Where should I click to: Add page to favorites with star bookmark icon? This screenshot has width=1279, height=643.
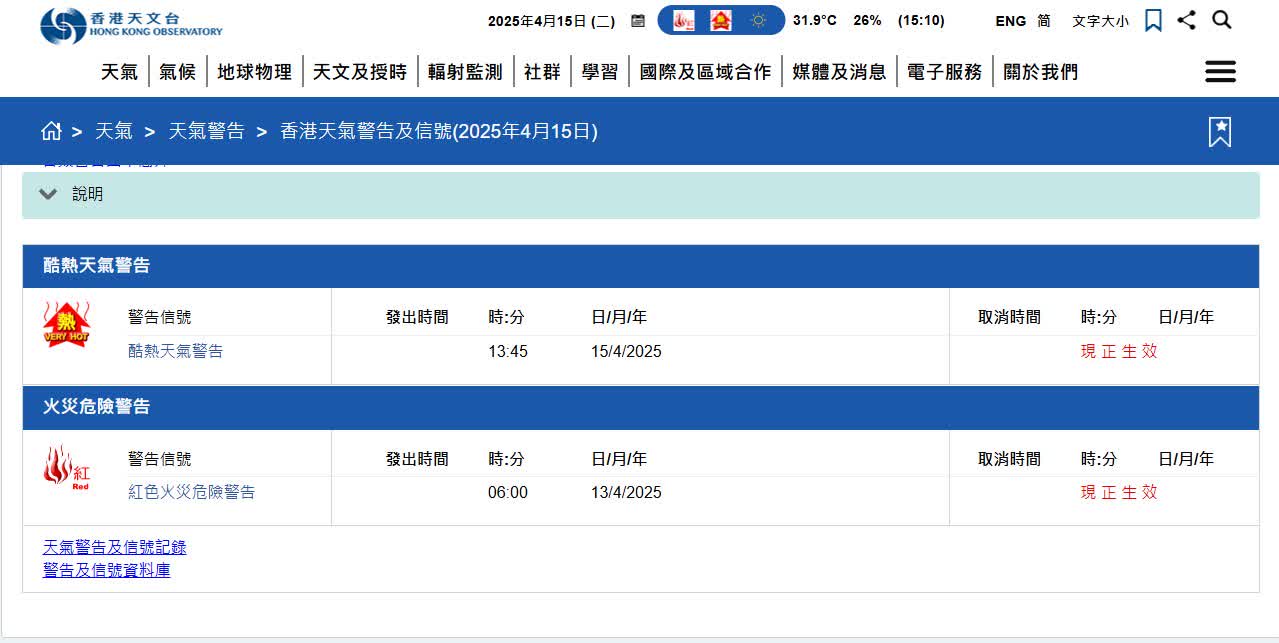click(1220, 131)
